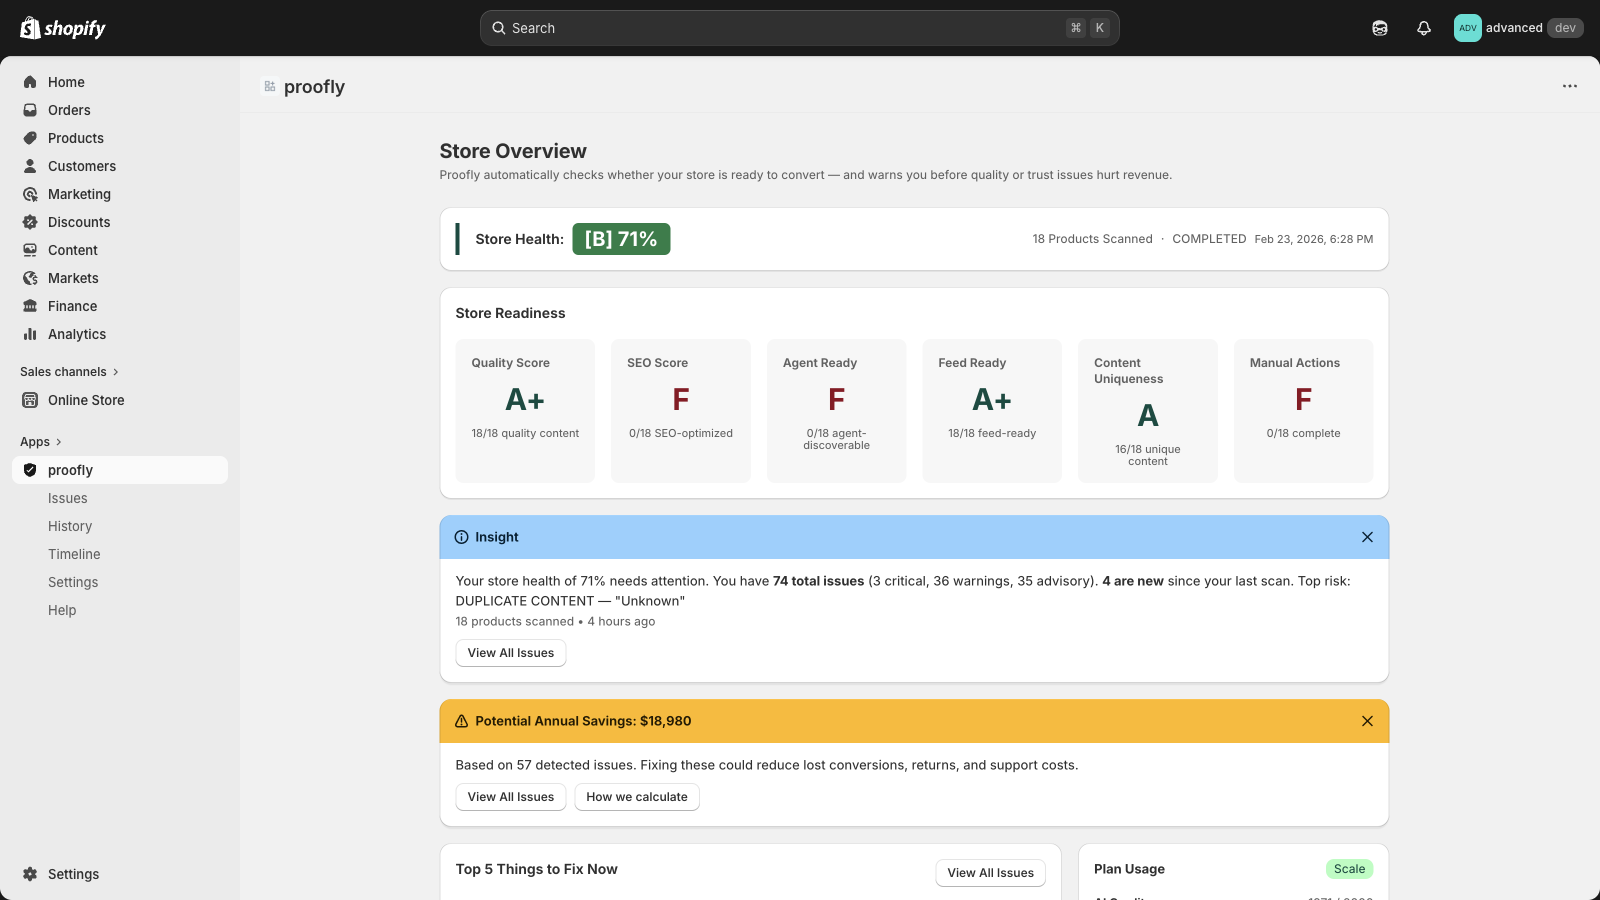This screenshot has width=1600, height=900.
Task: Open How we calculate savings details
Action: pyautogui.click(x=636, y=797)
